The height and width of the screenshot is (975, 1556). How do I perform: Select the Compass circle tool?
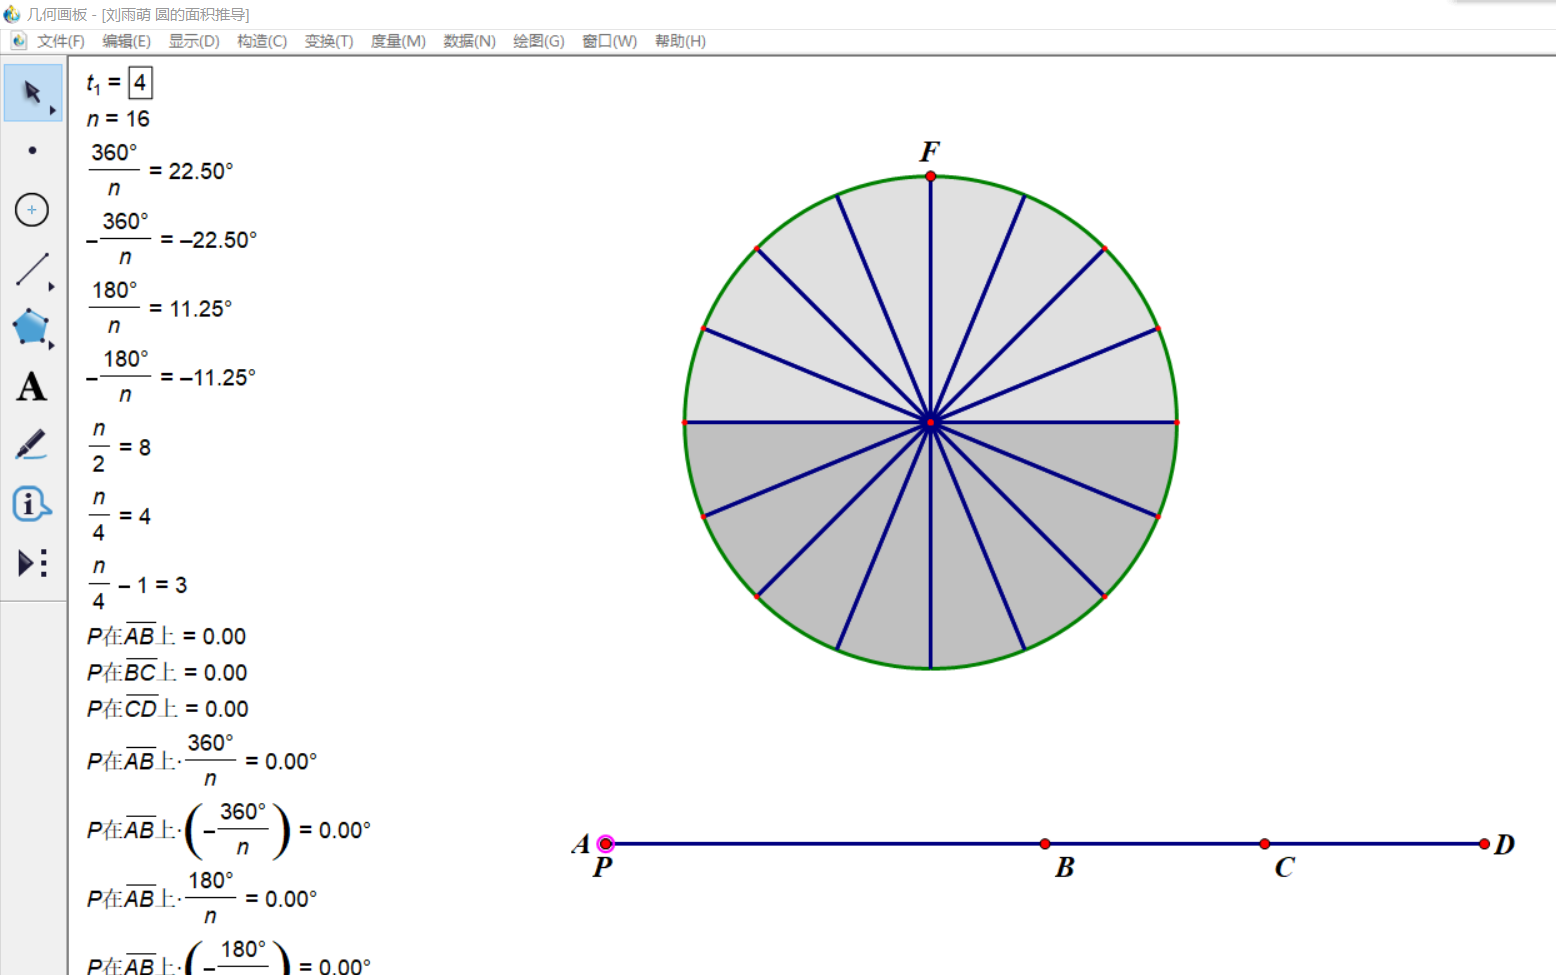pyautogui.click(x=32, y=210)
